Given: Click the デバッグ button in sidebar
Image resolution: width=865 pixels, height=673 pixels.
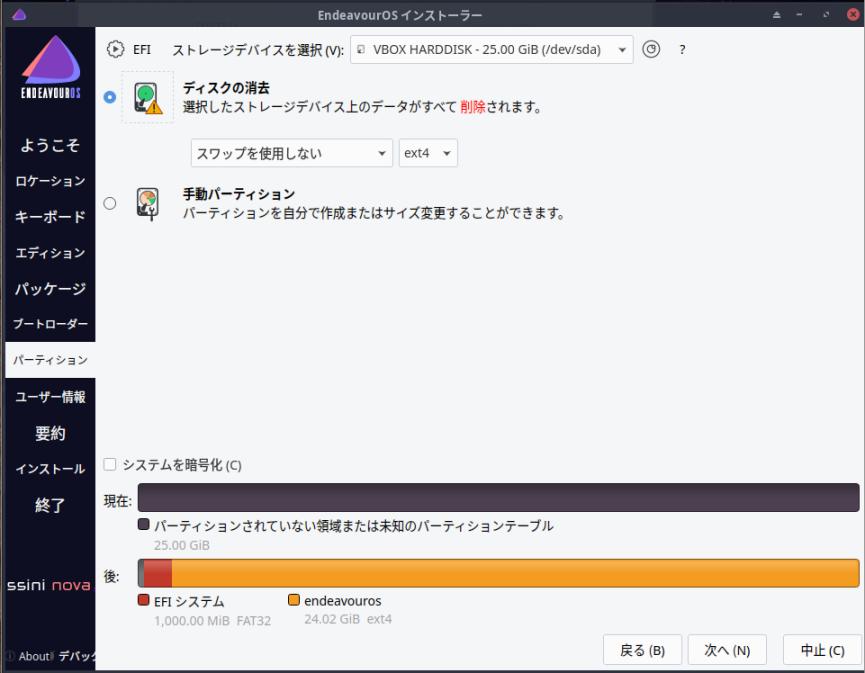Looking at the screenshot, I should point(77,656).
